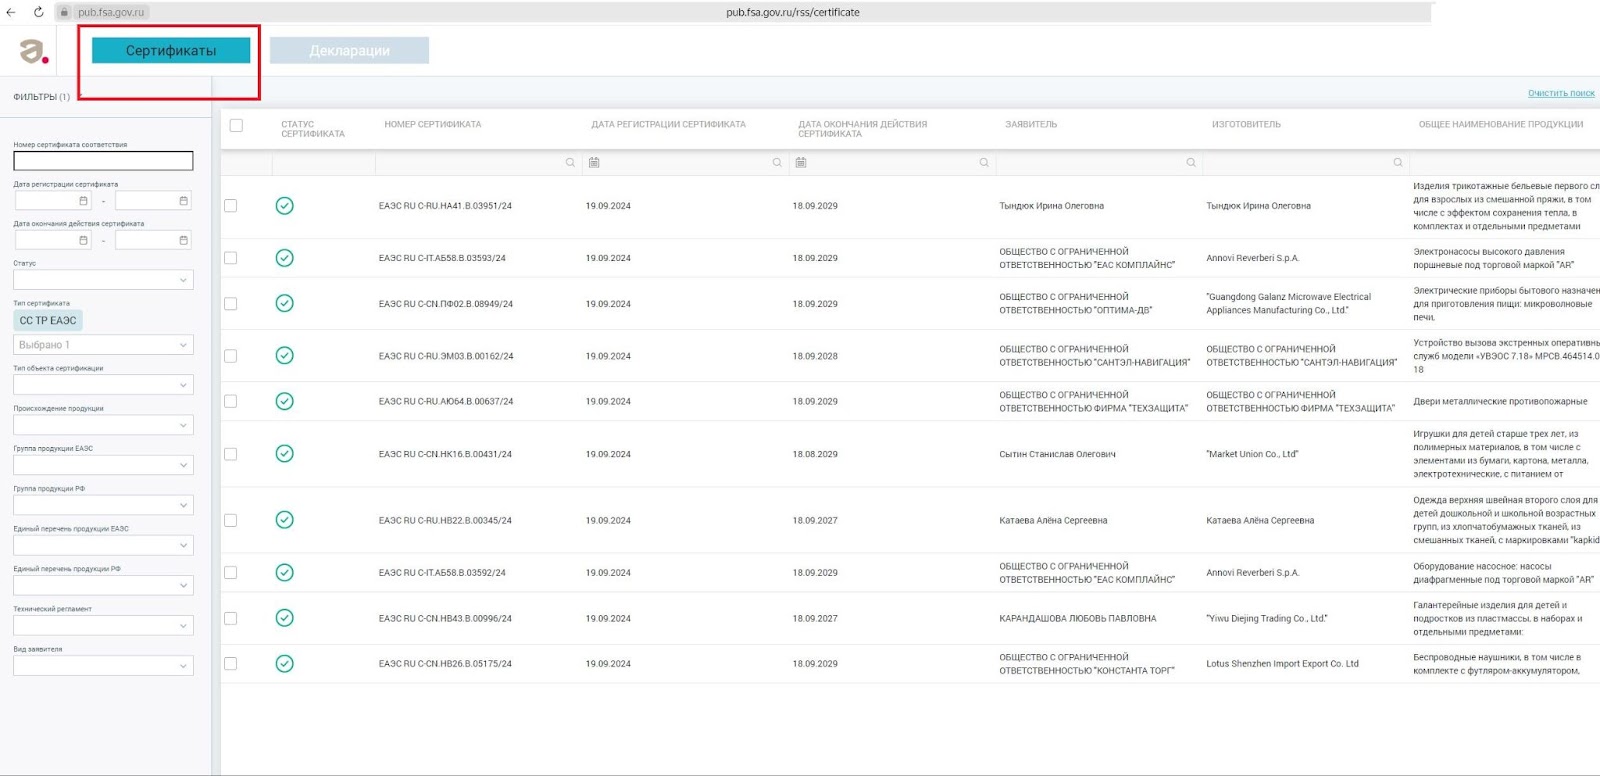
Task: Click status icon of certificate ЭМ03.В.00162/24
Action: 285,356
